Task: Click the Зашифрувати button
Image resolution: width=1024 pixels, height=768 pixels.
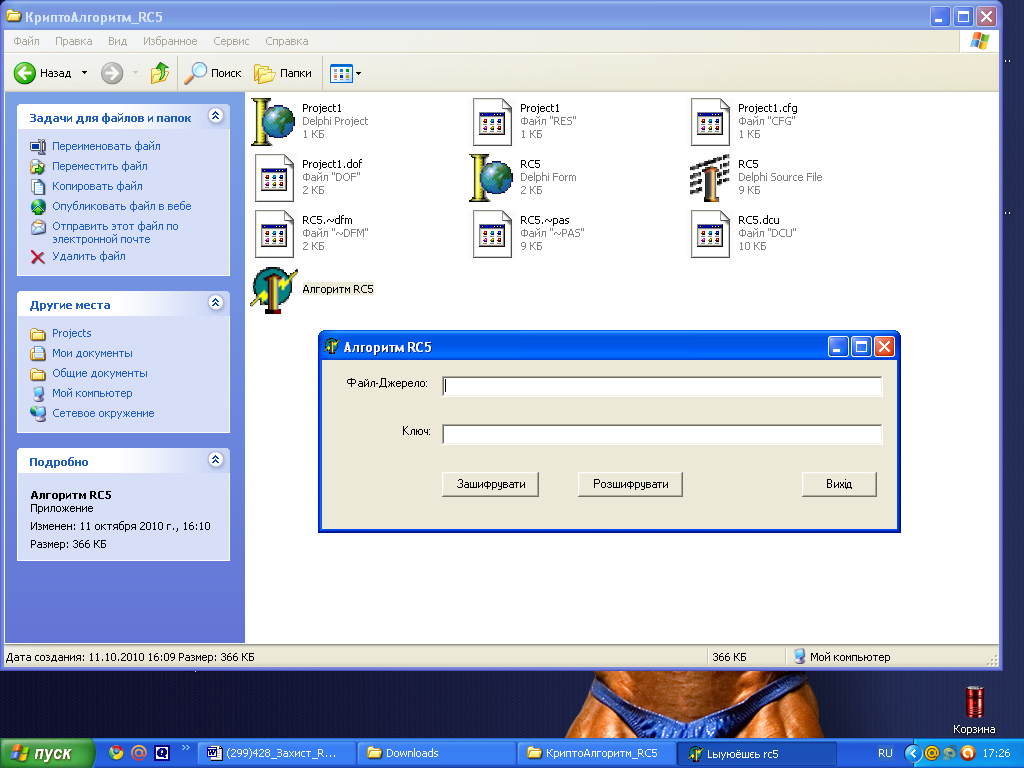Action: pyautogui.click(x=490, y=485)
